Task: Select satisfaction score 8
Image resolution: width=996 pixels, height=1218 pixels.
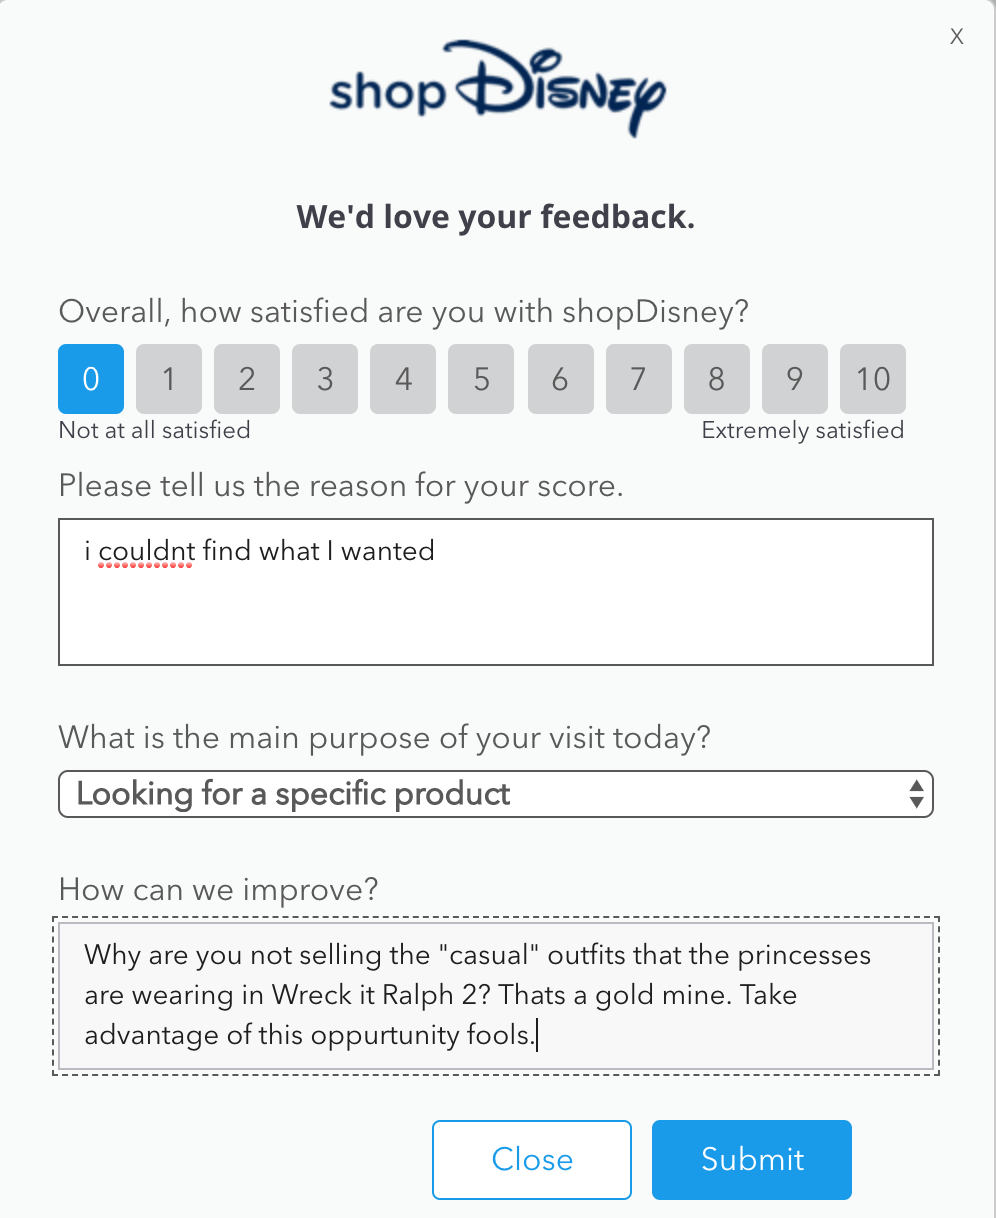Action: 716,379
